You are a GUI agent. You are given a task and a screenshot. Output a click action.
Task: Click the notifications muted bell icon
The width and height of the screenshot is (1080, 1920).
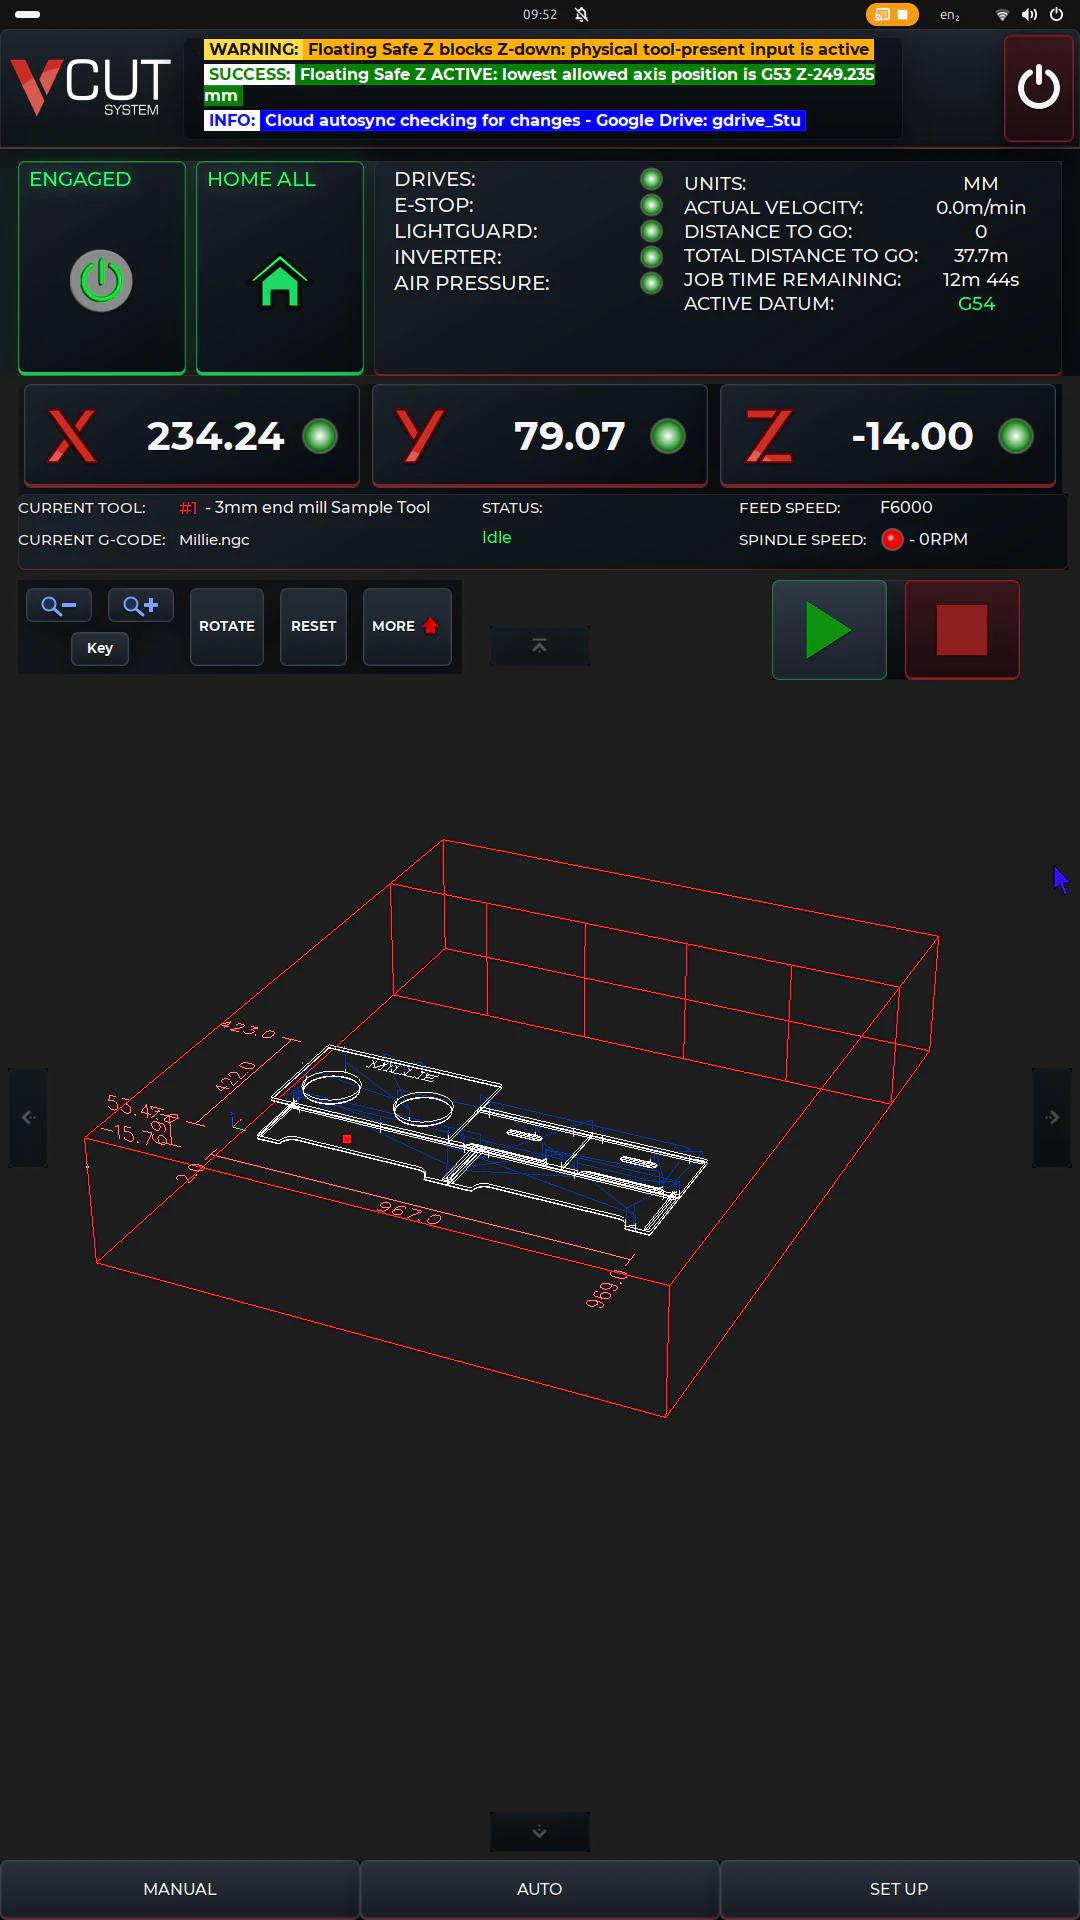point(582,14)
